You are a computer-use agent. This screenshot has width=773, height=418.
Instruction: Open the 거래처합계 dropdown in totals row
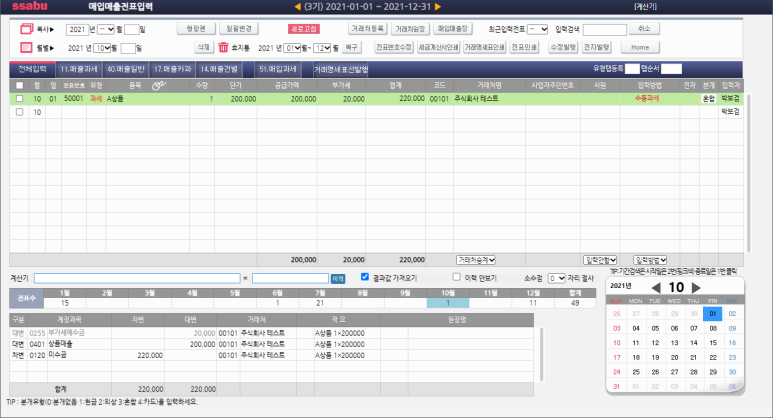pyautogui.click(x=476, y=260)
